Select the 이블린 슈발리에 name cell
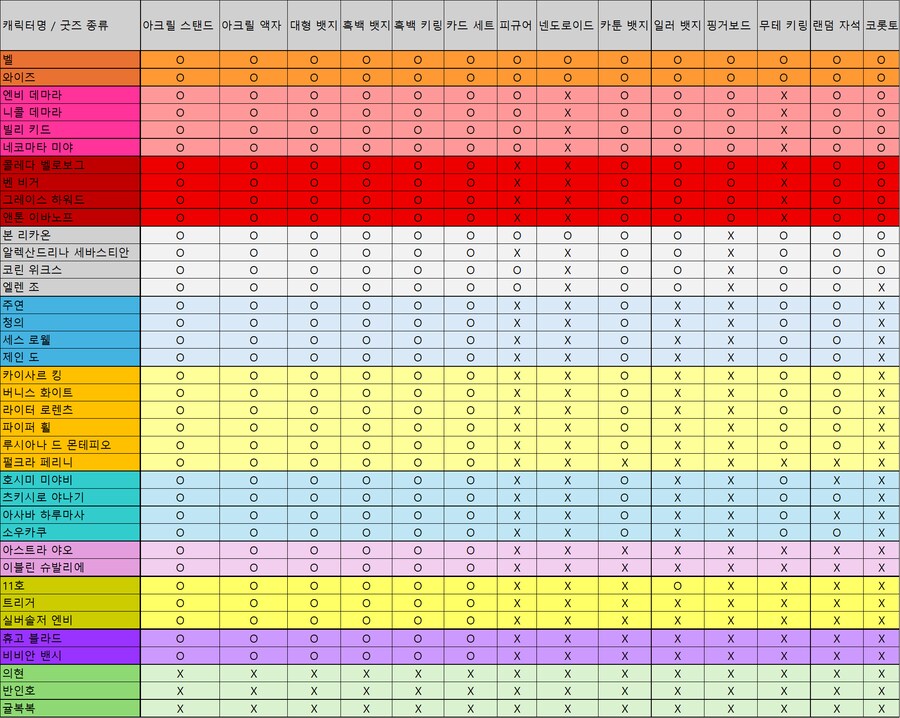Screen dimensions: 900x718 tap(70, 567)
